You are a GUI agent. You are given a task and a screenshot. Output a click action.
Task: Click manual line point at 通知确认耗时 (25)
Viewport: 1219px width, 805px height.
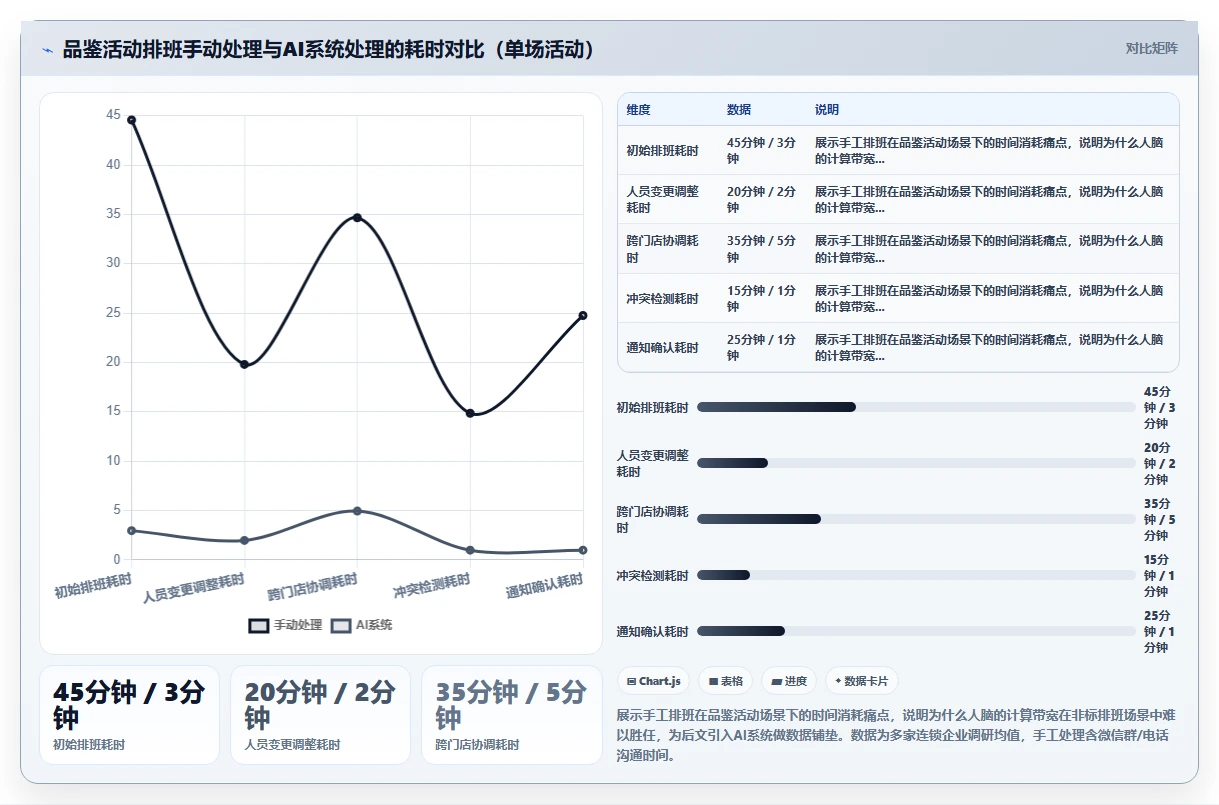tap(583, 315)
